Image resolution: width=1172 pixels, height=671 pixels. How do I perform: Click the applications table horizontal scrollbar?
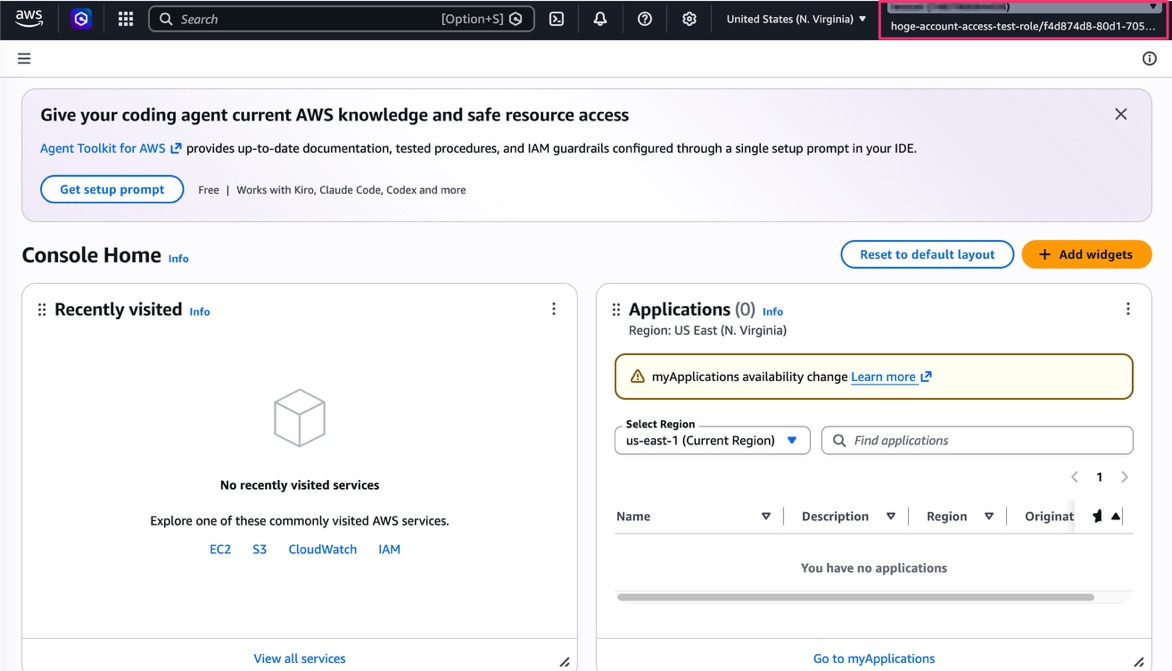point(855,597)
